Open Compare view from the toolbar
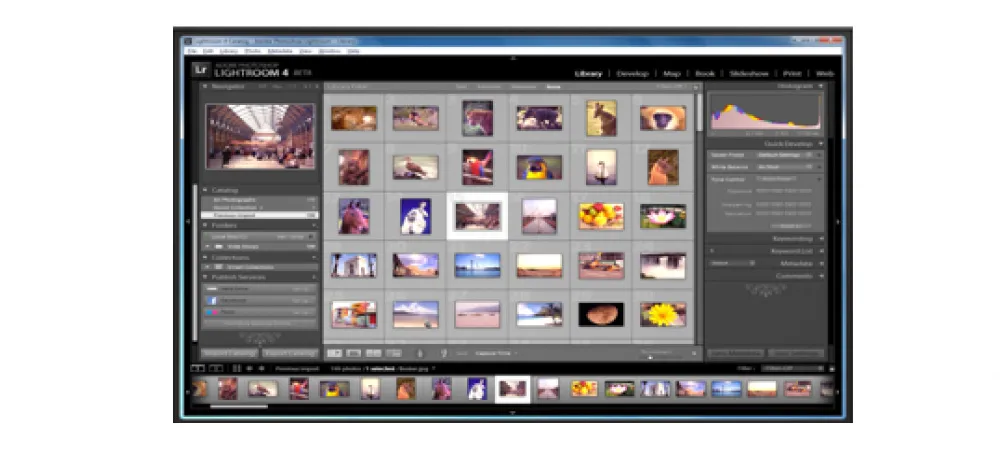Screen dimensions: 1000x450 (372, 353)
